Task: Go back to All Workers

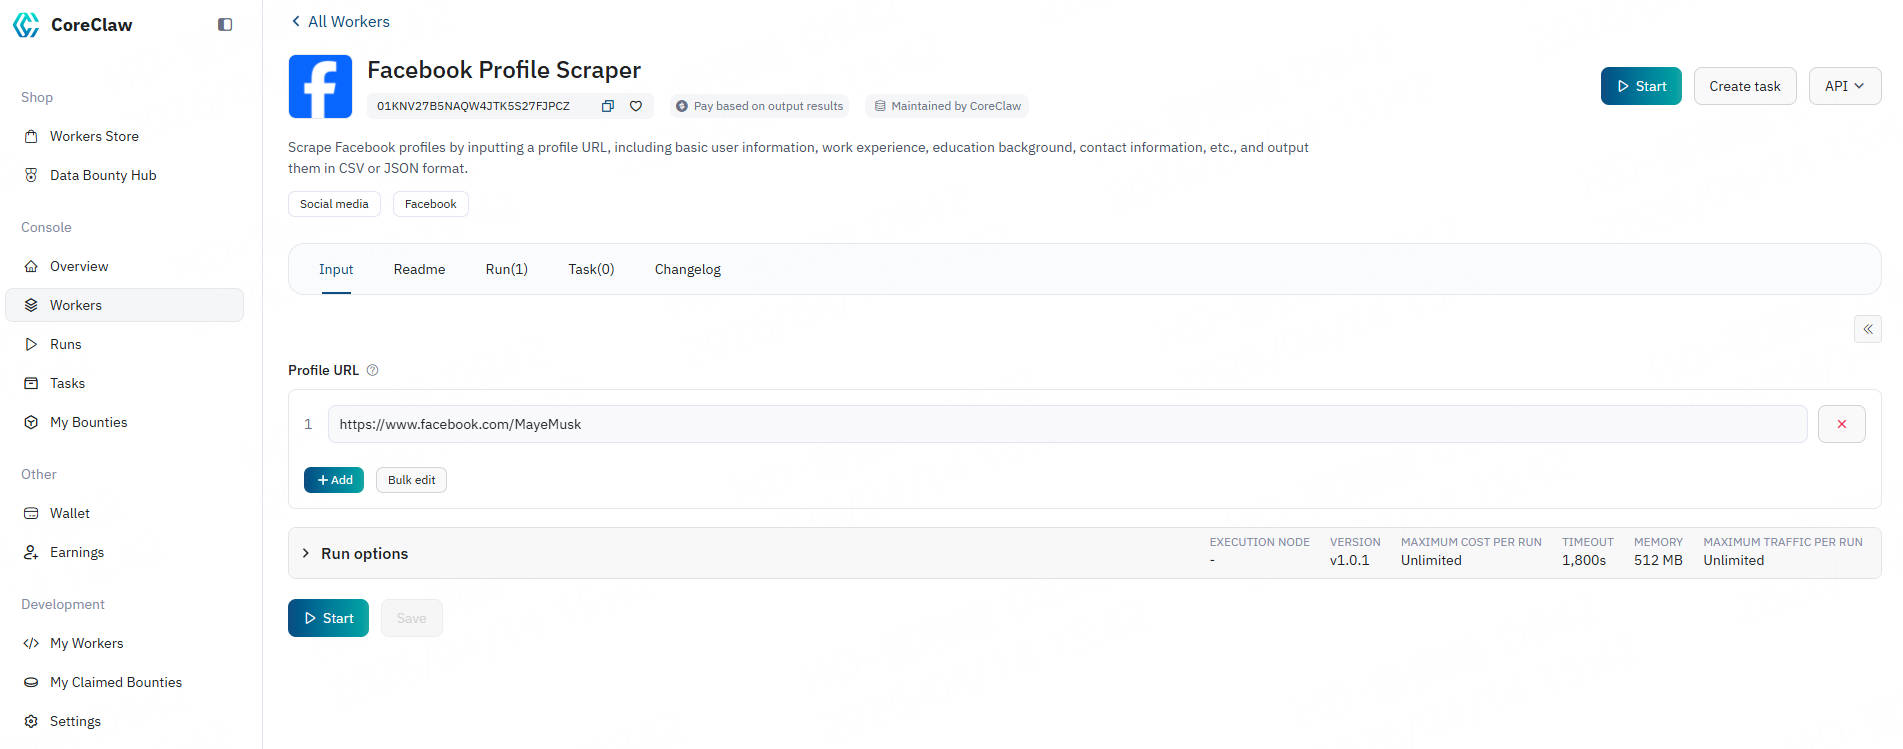Action: pos(340,21)
